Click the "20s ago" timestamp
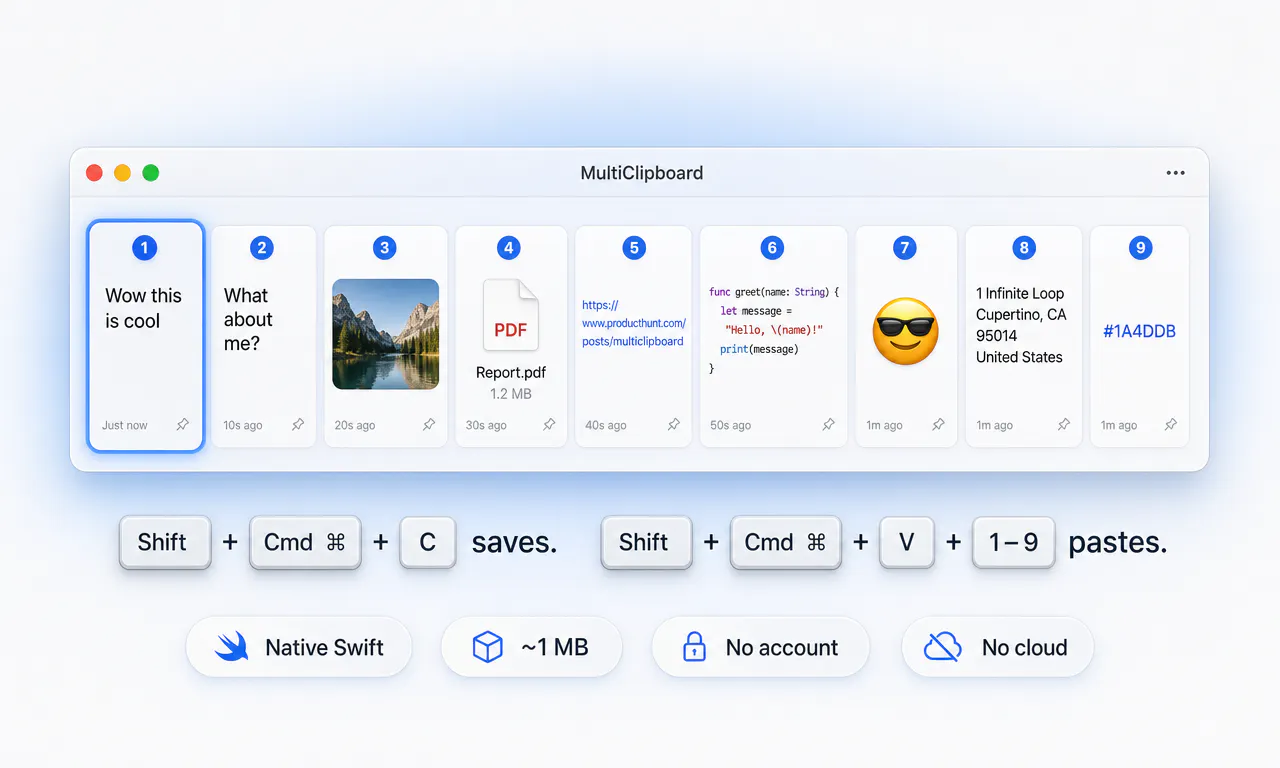1280x768 pixels. (355, 425)
